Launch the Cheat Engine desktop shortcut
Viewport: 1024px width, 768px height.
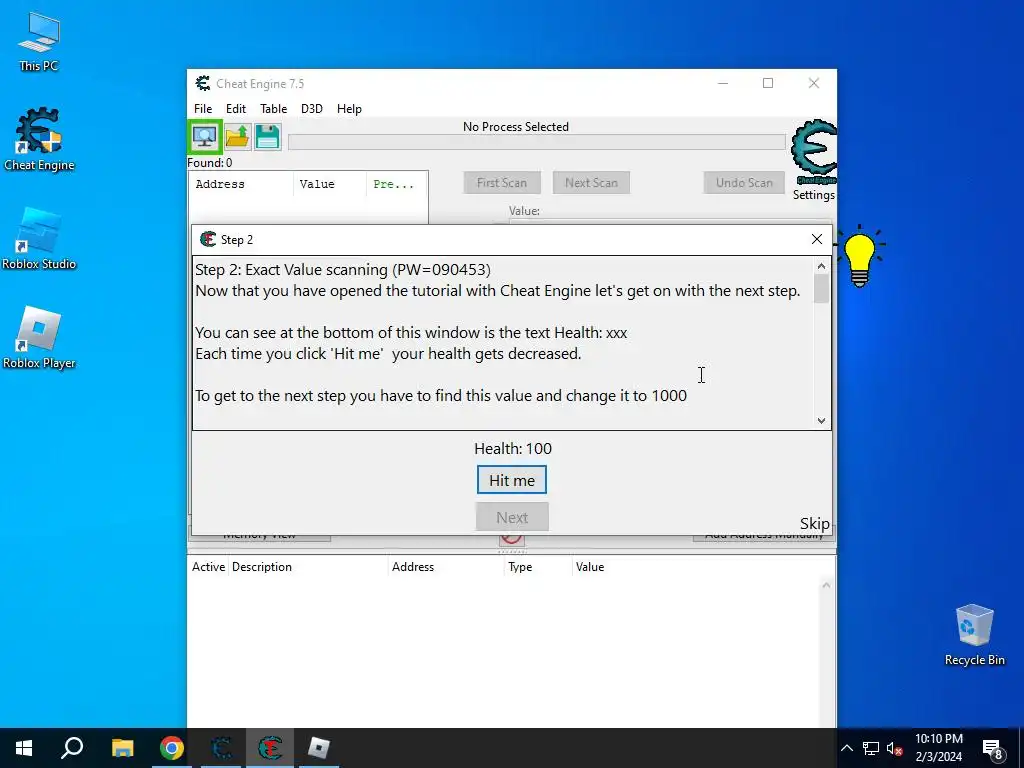pyautogui.click(x=39, y=139)
